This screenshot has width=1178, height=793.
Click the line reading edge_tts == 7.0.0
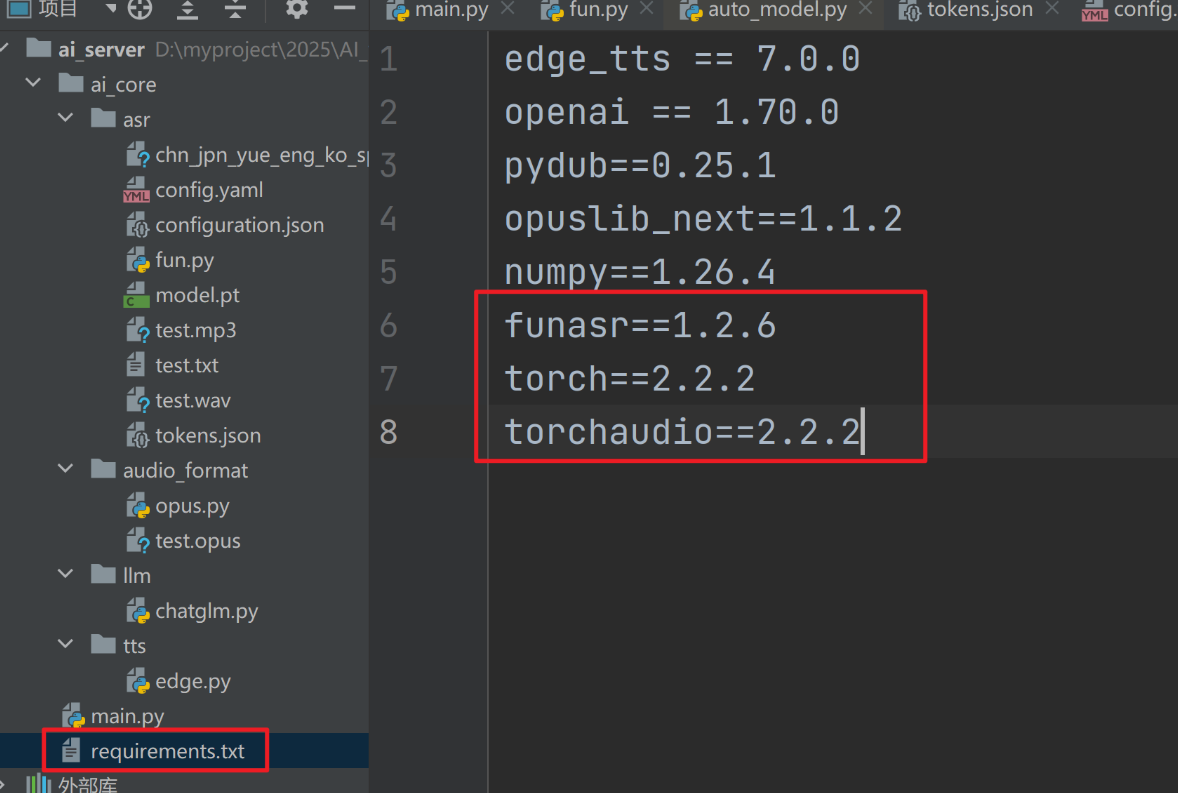682,59
